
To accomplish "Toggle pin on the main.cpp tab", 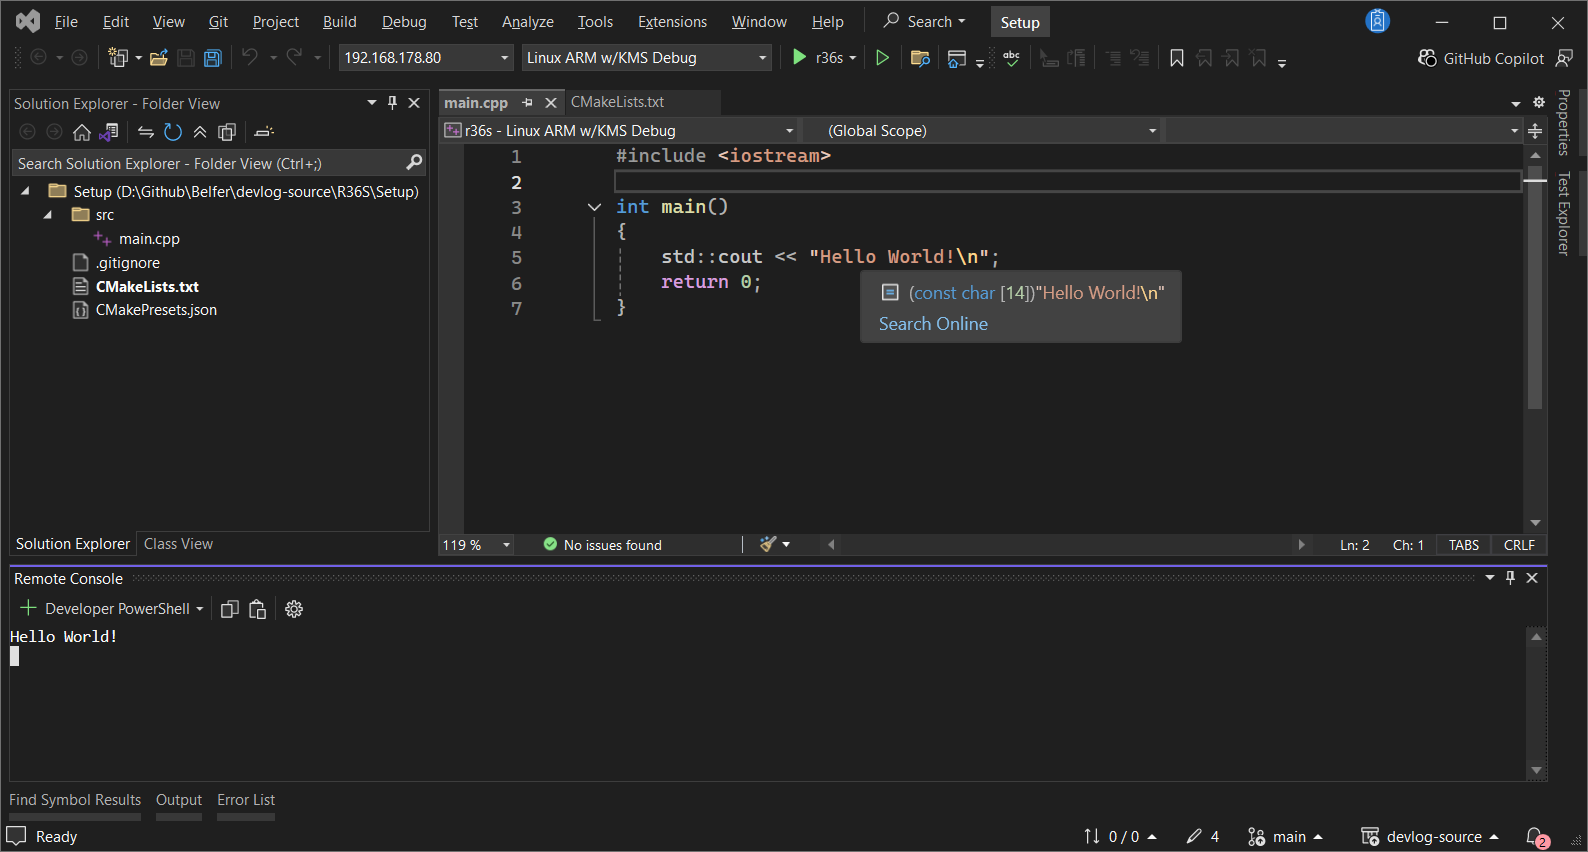I will click(527, 102).
